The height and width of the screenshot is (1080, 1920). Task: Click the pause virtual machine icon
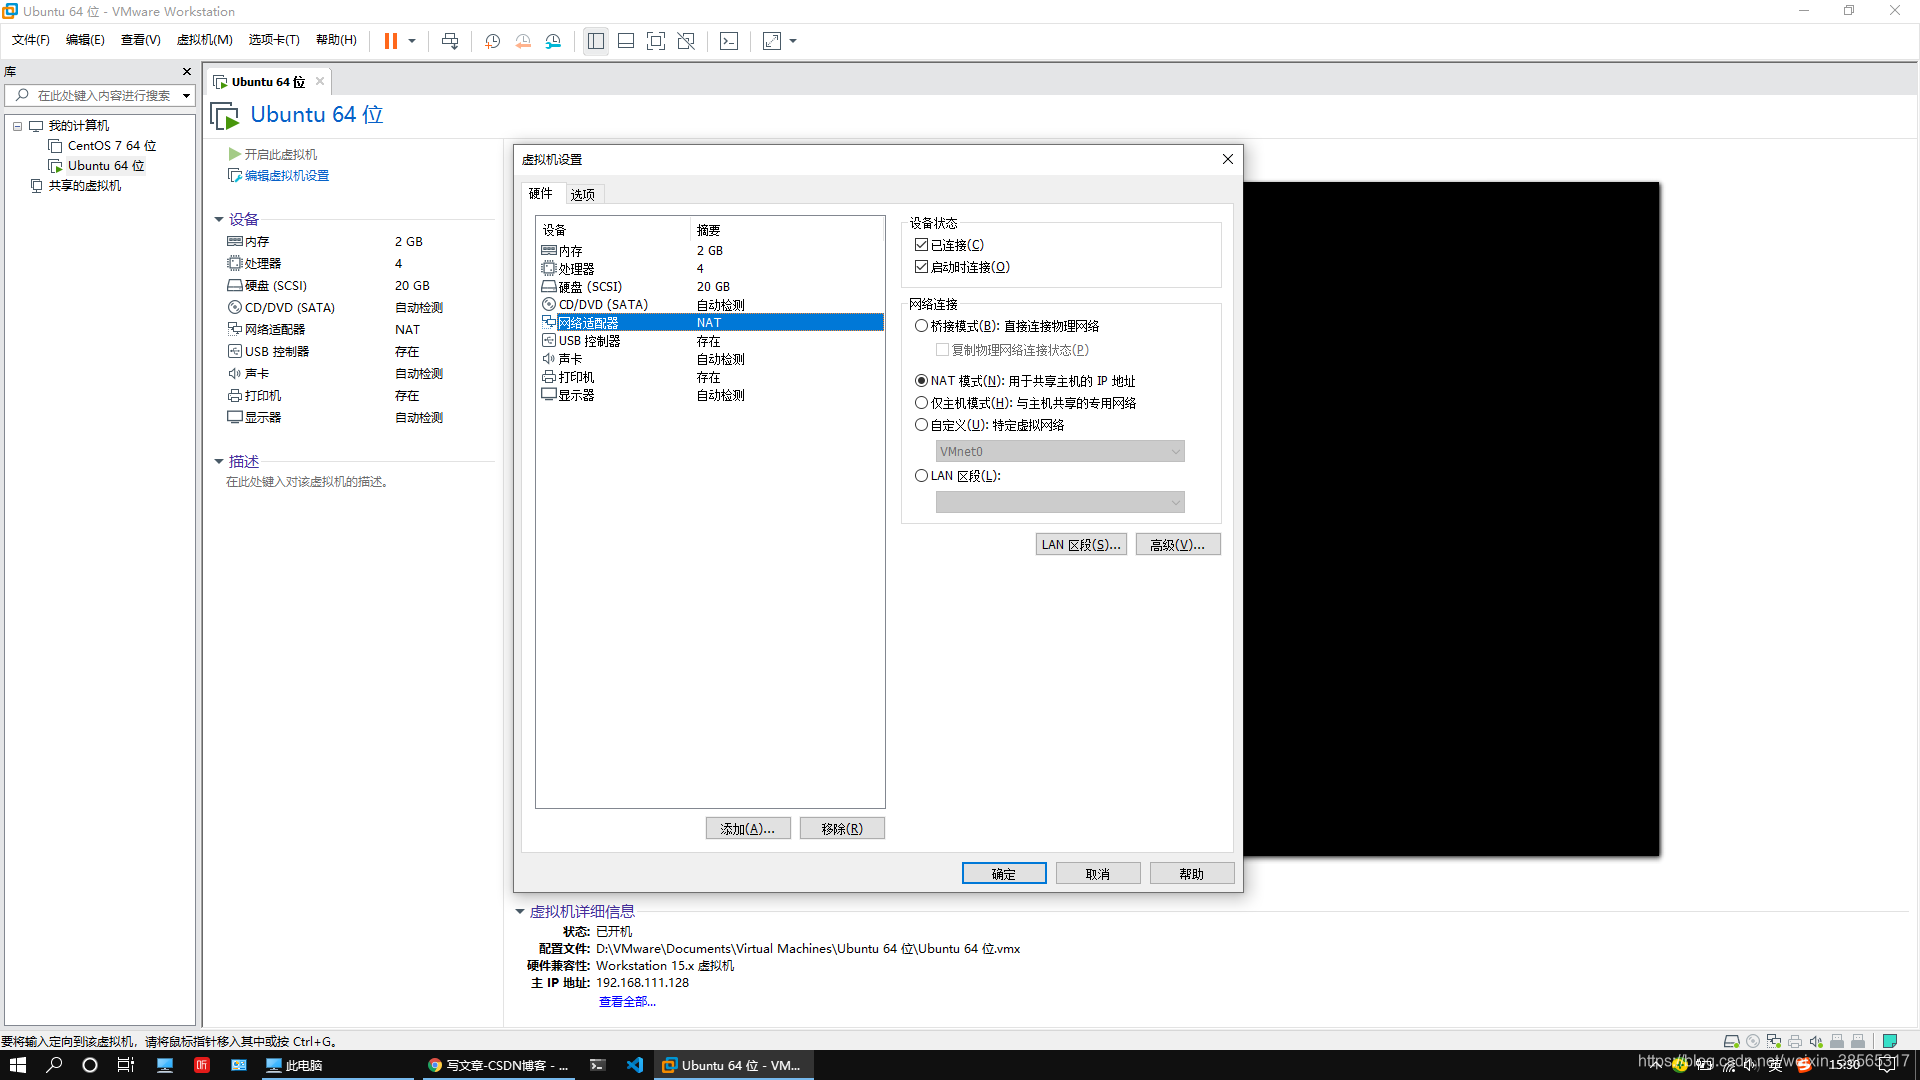[390, 41]
